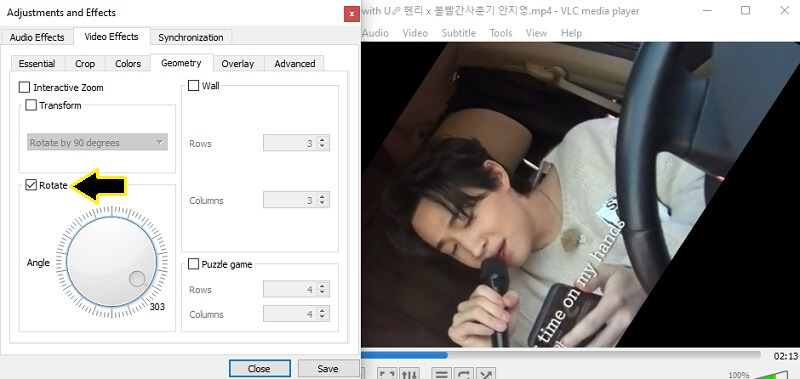Increase Wall Columns spinner value
The height and width of the screenshot is (379, 800).
(x=322, y=196)
